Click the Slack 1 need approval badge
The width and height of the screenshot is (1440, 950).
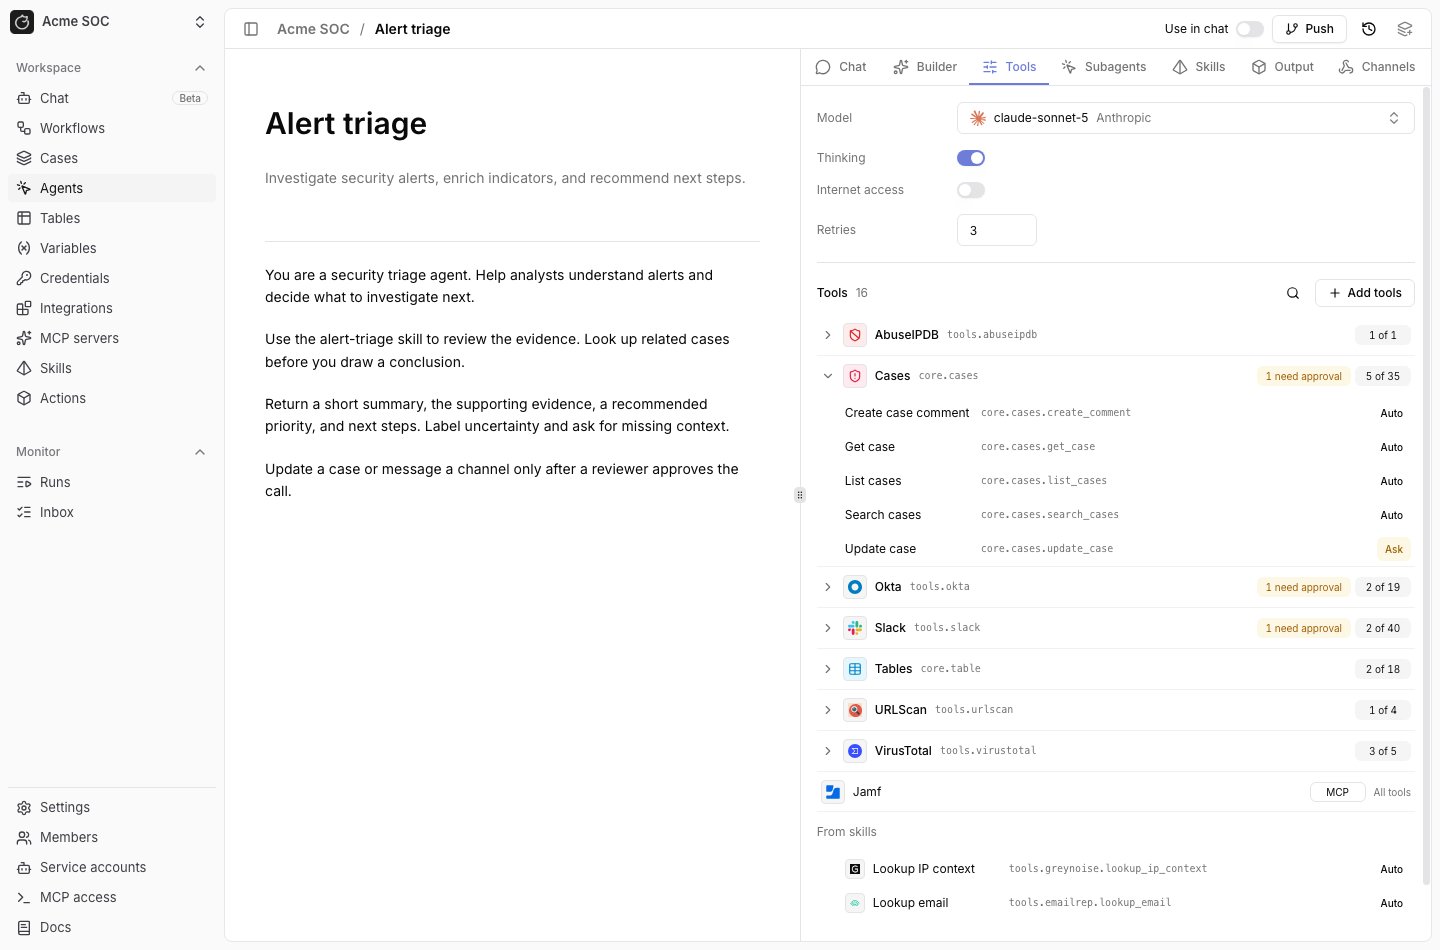(x=1304, y=628)
